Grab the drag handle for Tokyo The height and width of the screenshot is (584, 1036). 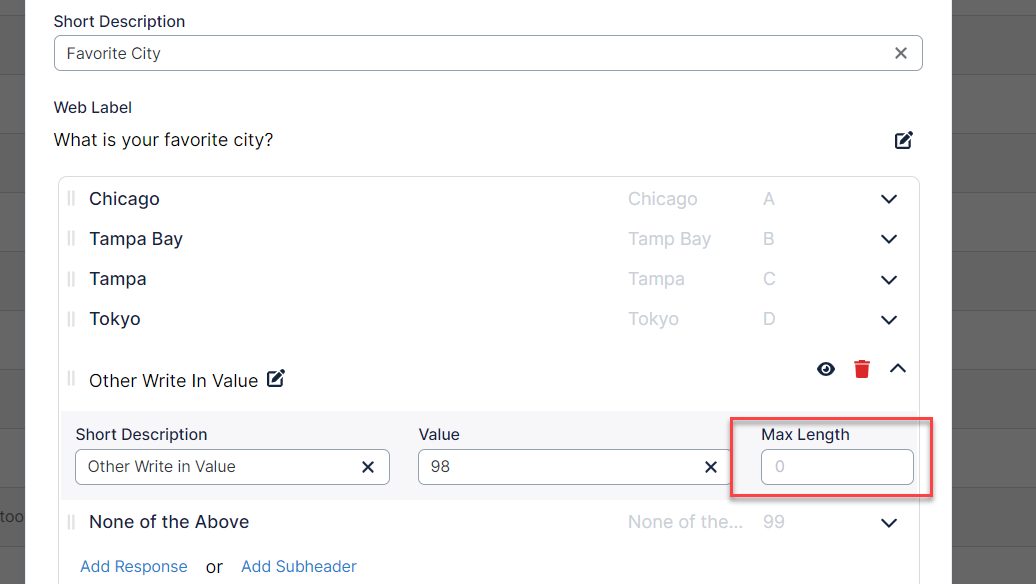click(x=71, y=319)
